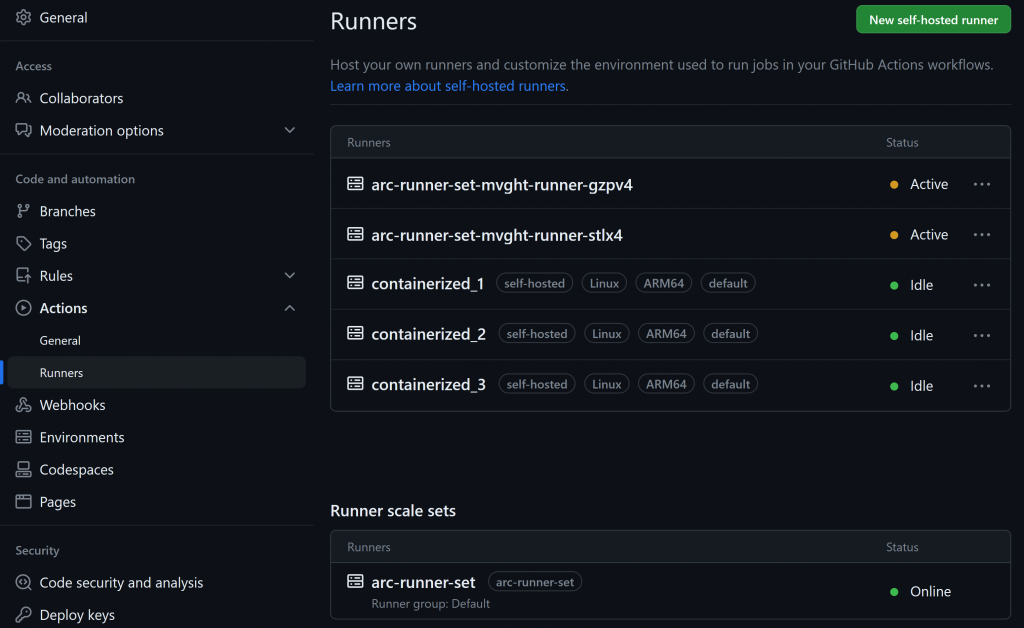Image resolution: width=1024 pixels, height=628 pixels.
Task: Open the General submenu under Actions
Action: [x=60, y=341]
